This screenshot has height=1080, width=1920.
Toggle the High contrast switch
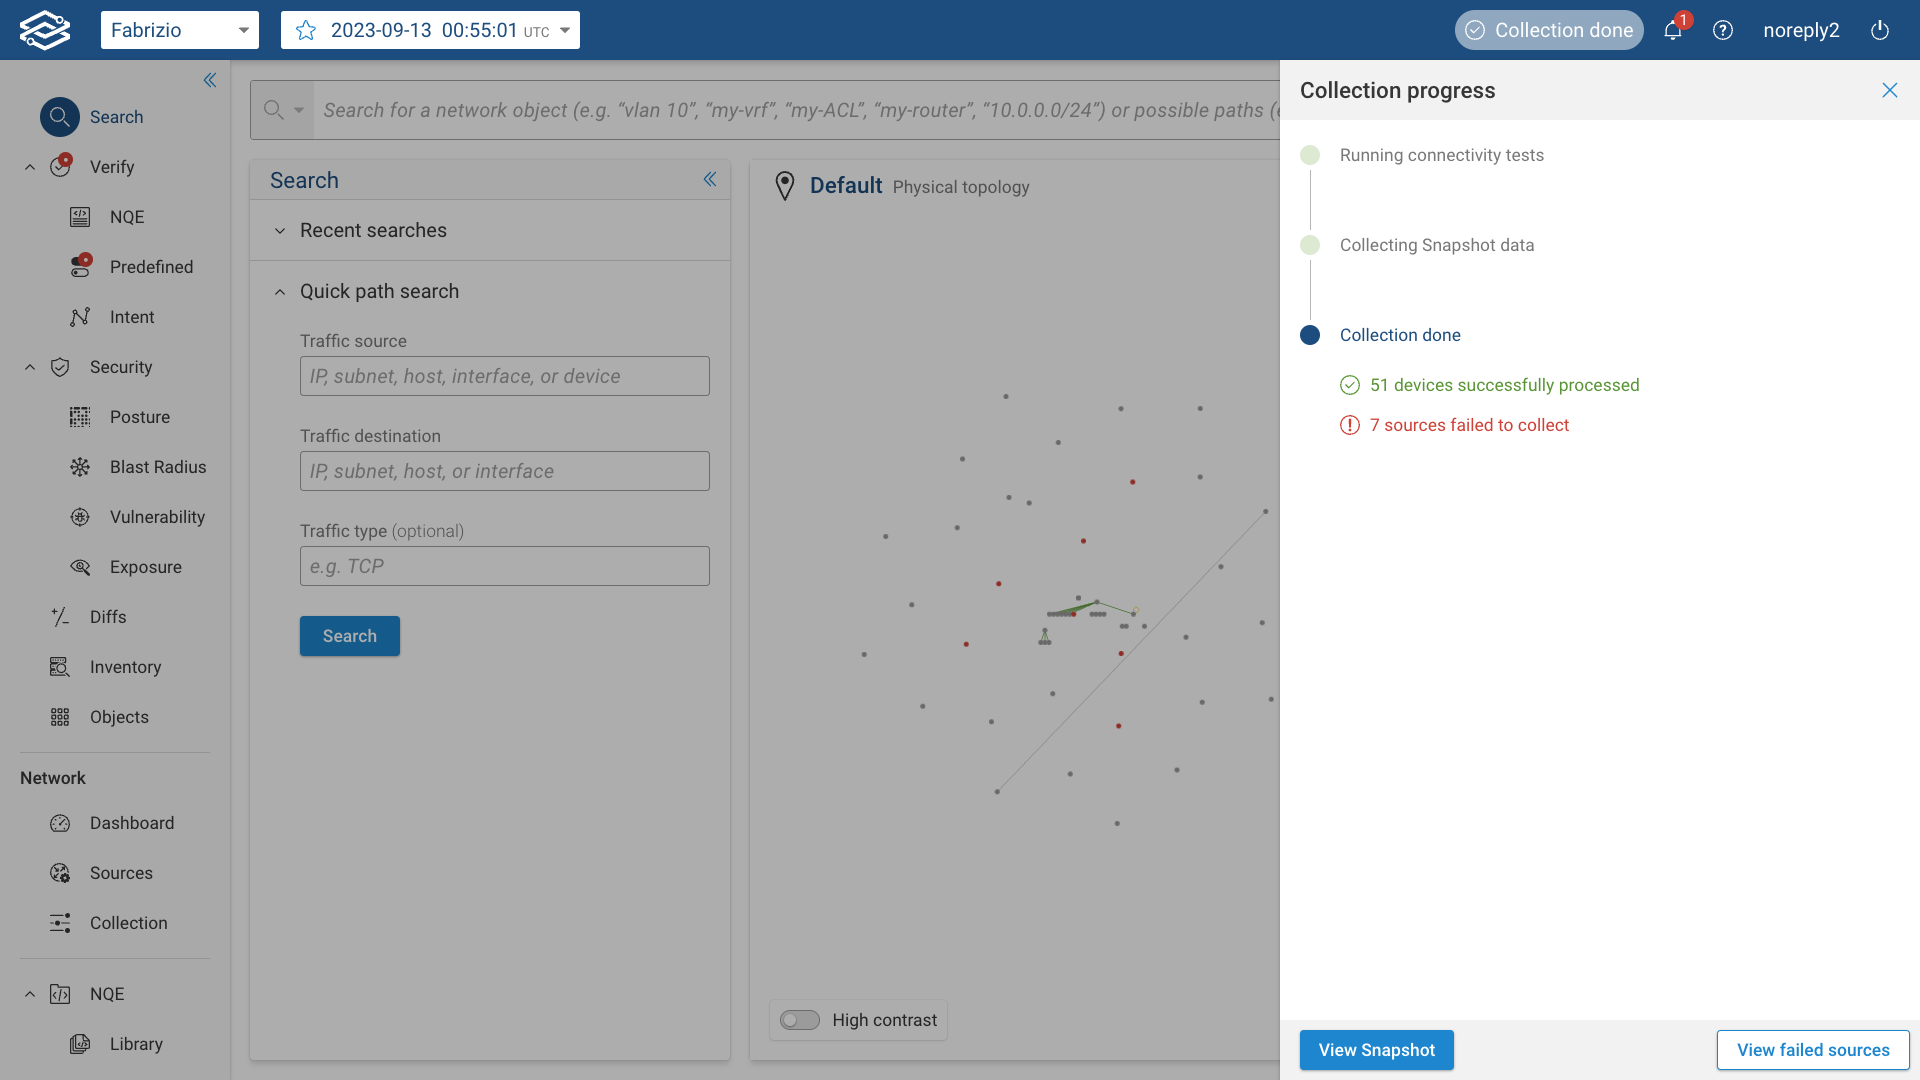point(800,1020)
